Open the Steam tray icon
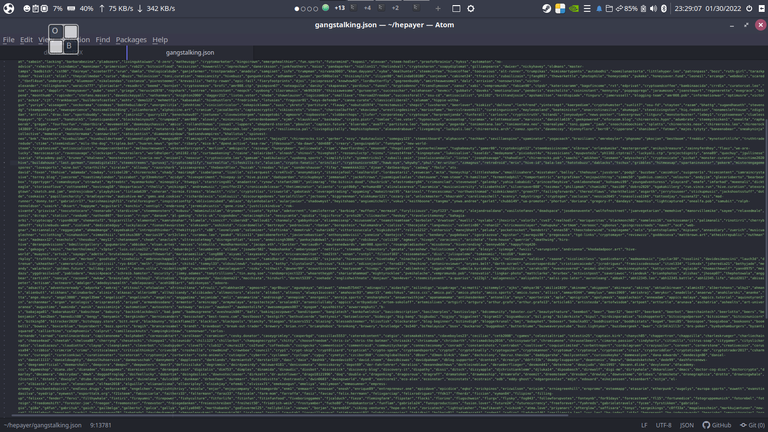This screenshot has width=768, height=432. (x=547, y=8)
